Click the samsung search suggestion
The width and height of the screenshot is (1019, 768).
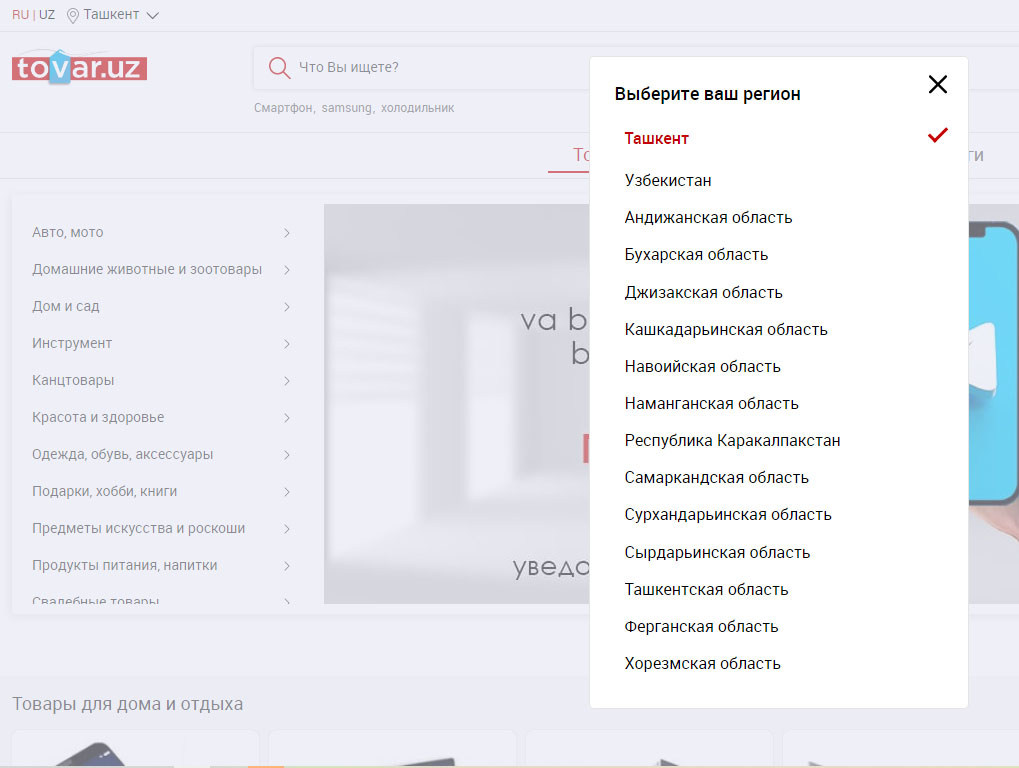pyautogui.click(x=347, y=108)
